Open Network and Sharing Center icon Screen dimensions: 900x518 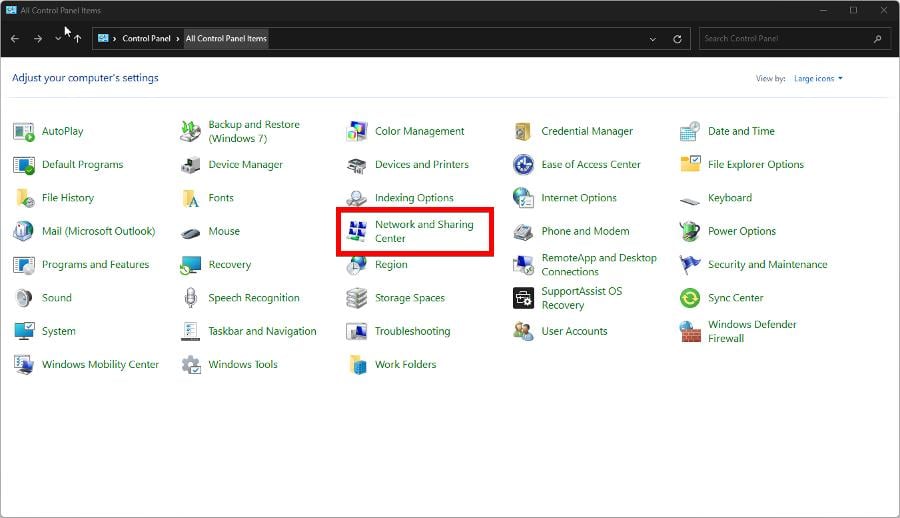[356, 231]
